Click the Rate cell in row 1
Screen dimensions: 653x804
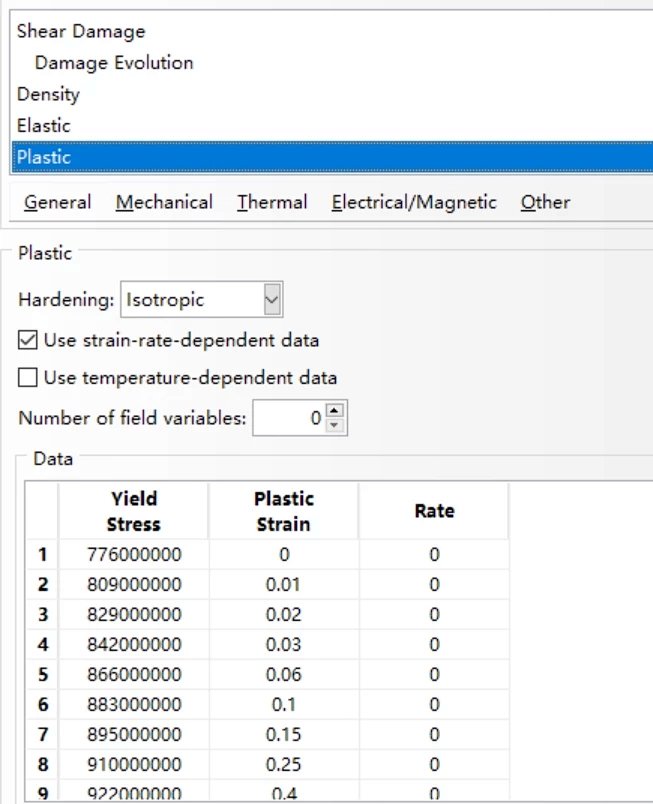click(x=434, y=554)
